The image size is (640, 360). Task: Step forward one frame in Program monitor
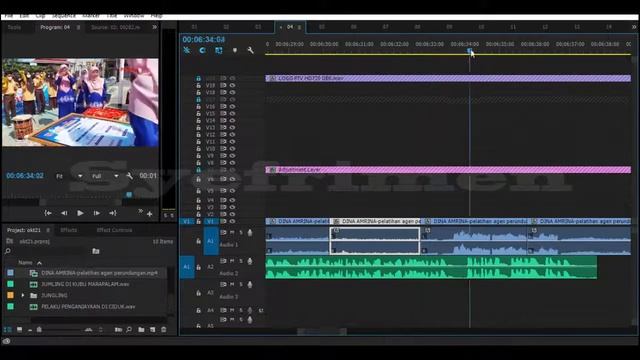pyautogui.click(x=96, y=213)
